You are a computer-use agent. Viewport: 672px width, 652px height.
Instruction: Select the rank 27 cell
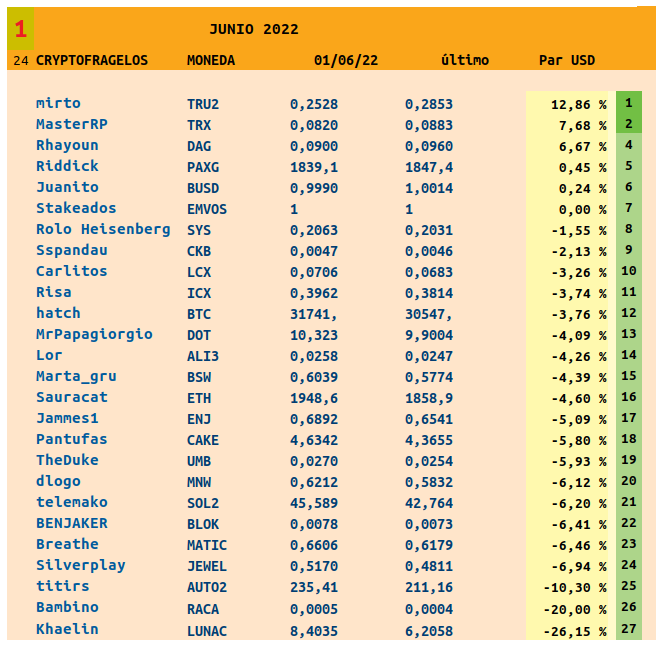coord(628,629)
